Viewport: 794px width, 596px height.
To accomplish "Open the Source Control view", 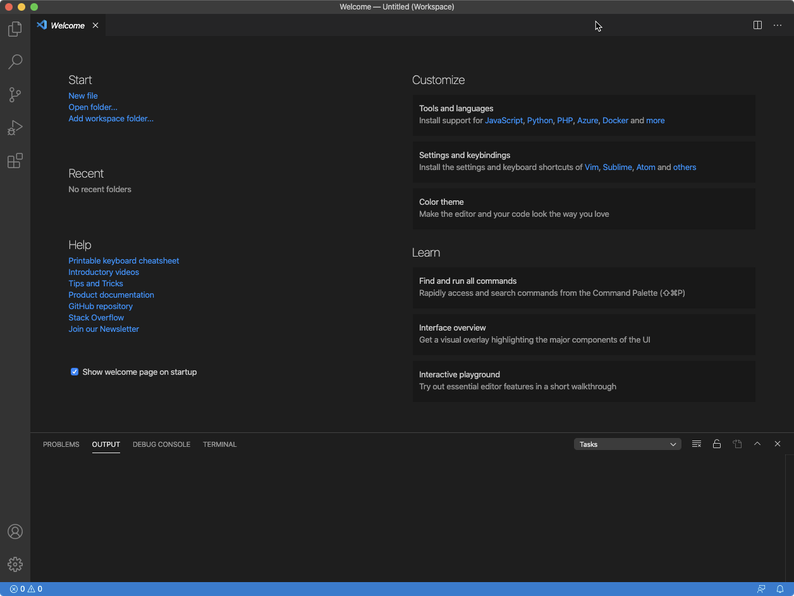I will (15, 95).
